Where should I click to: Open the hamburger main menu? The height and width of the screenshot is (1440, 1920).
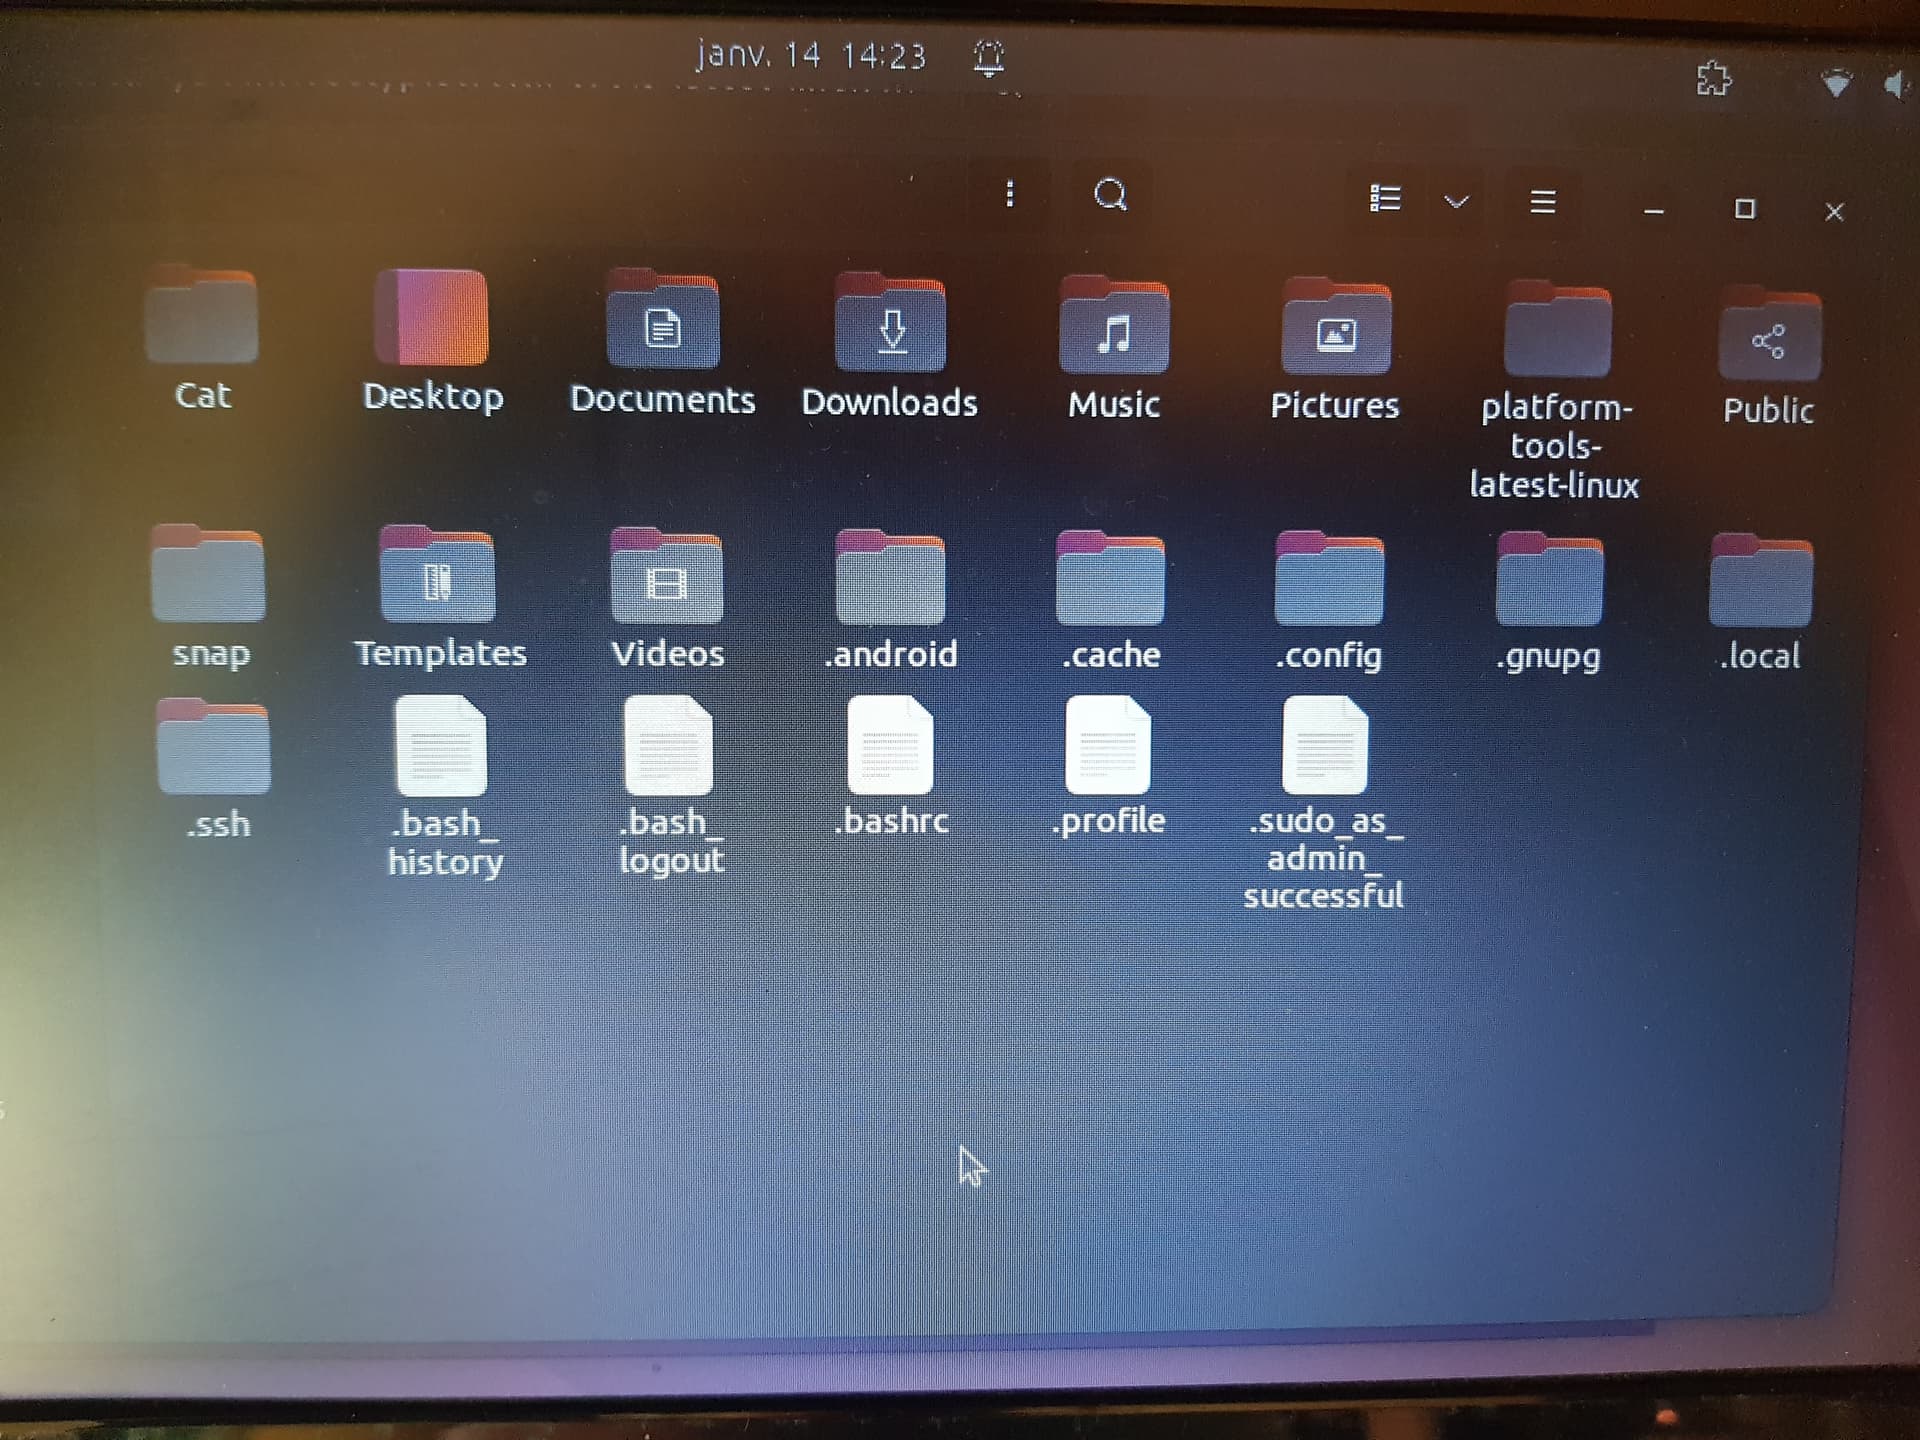(x=1543, y=202)
